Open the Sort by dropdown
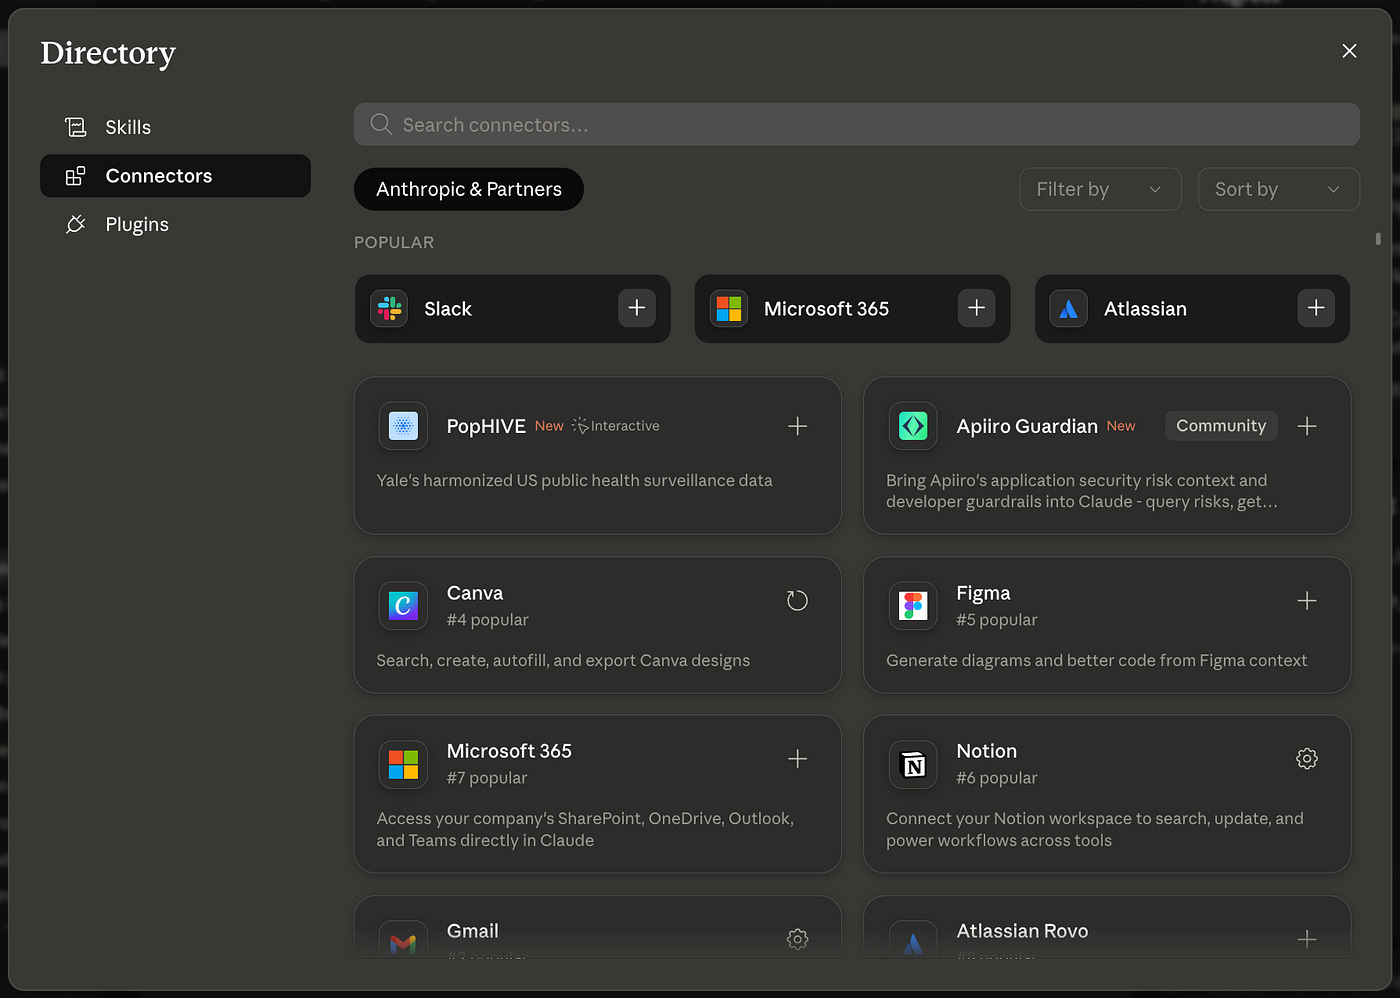The height and width of the screenshot is (998, 1400). tap(1278, 189)
